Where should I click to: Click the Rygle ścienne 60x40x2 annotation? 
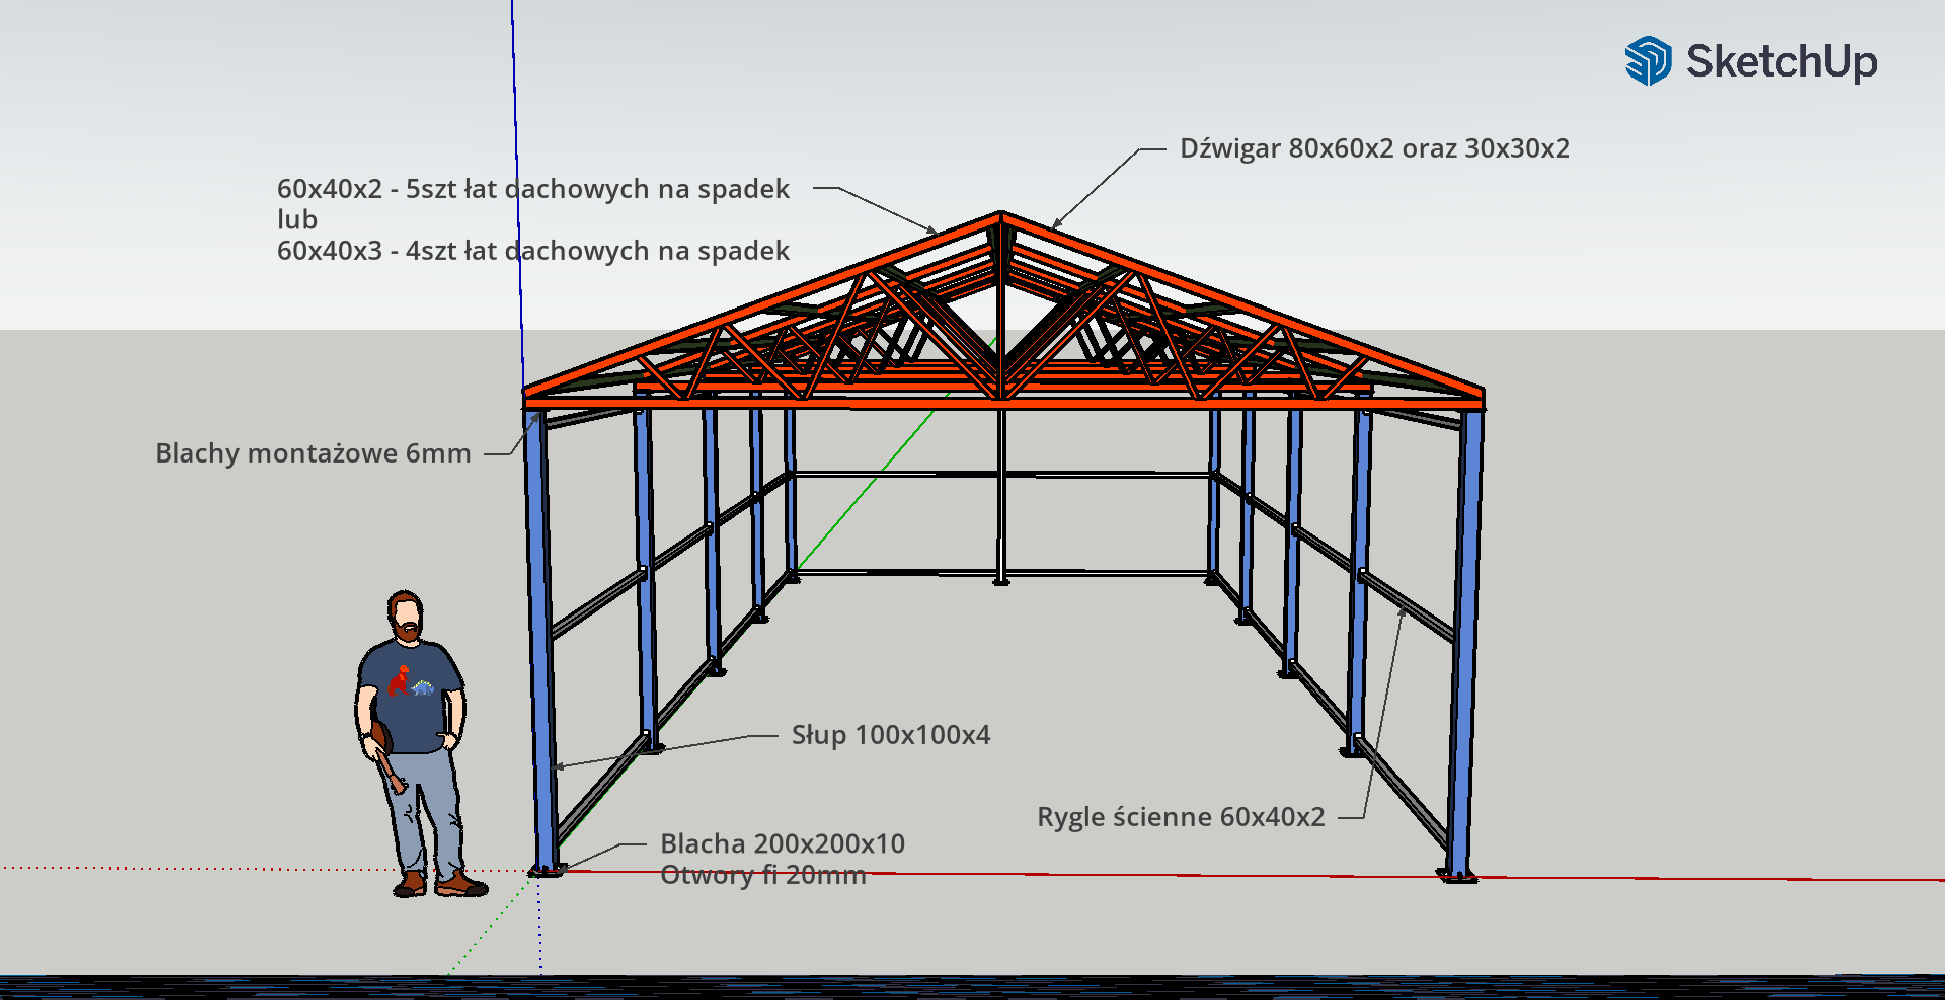click(1180, 817)
